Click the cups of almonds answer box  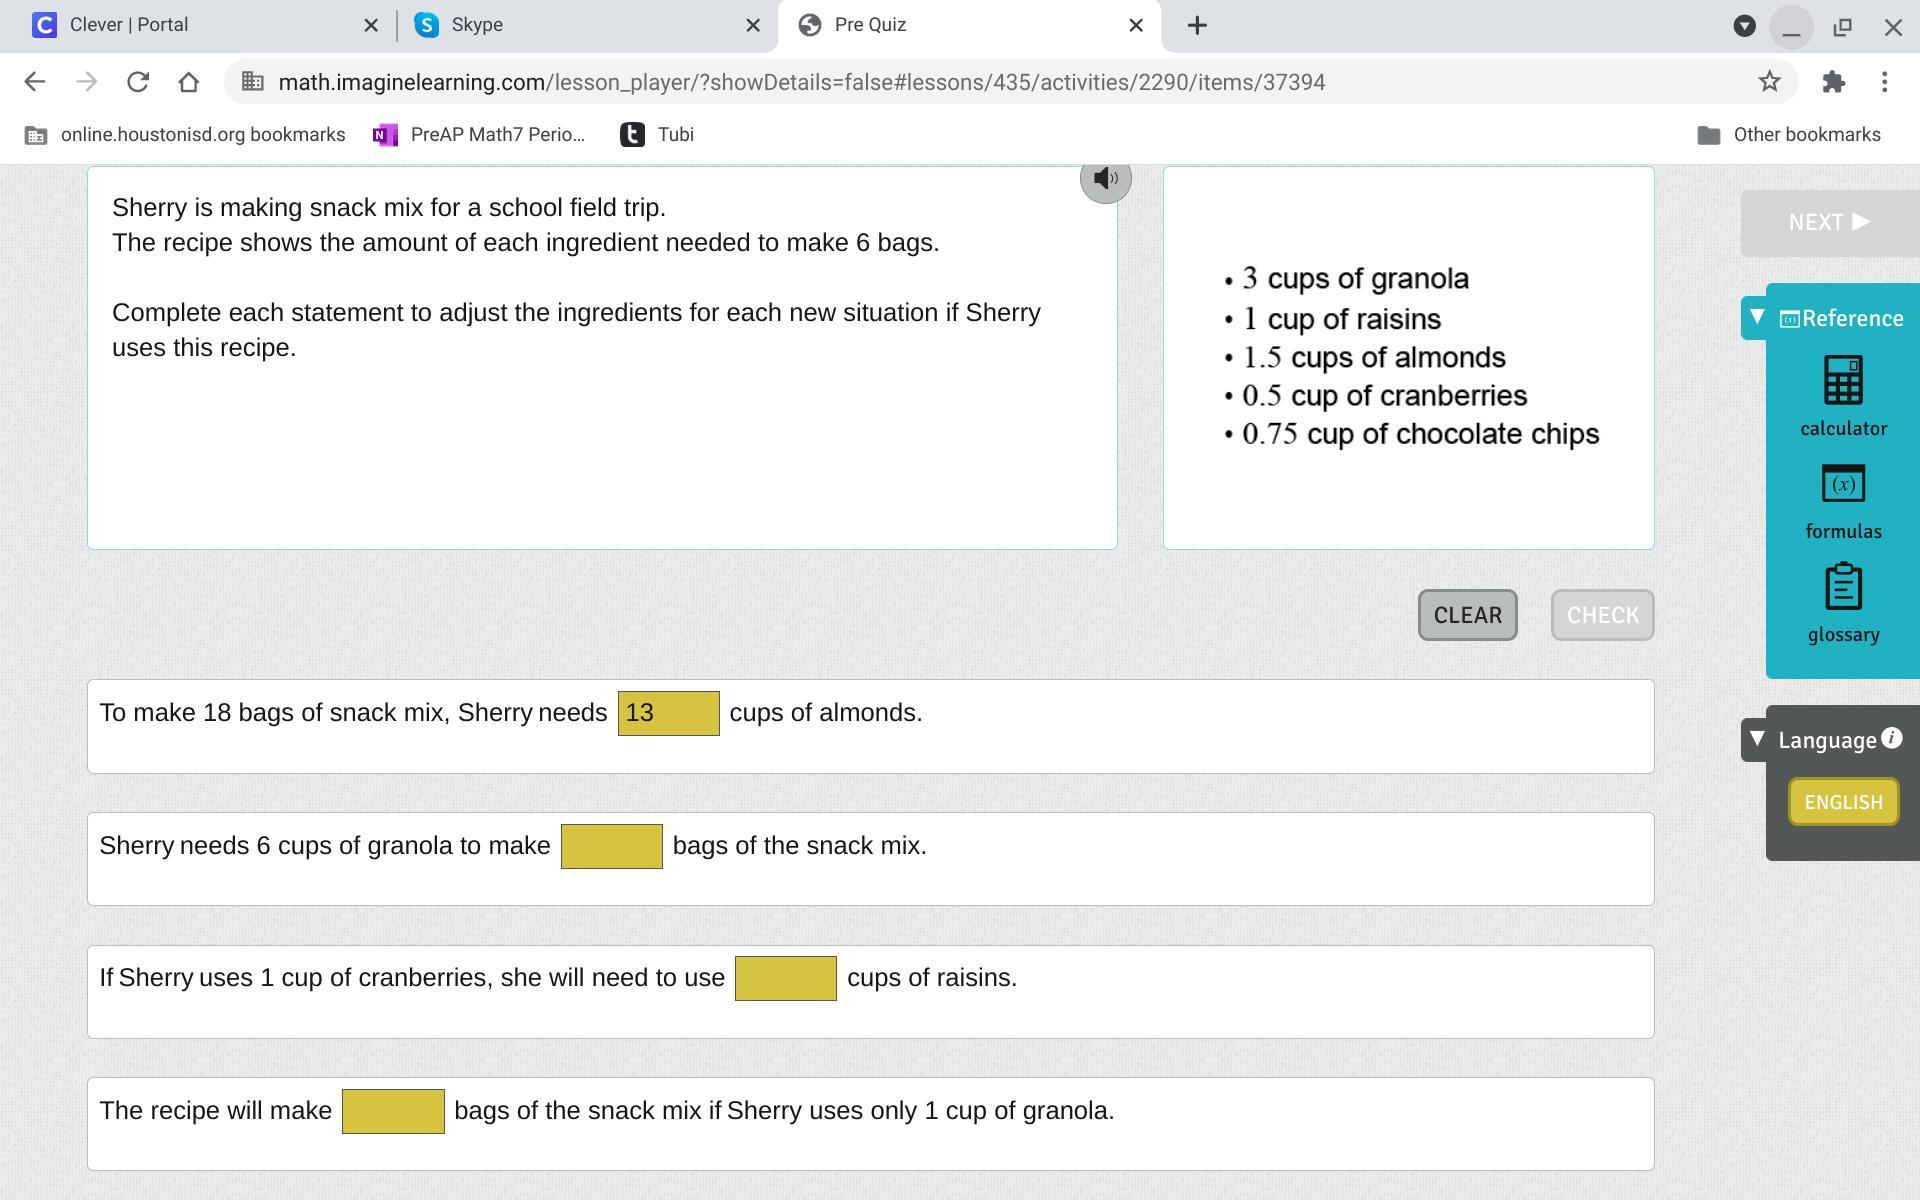(668, 713)
